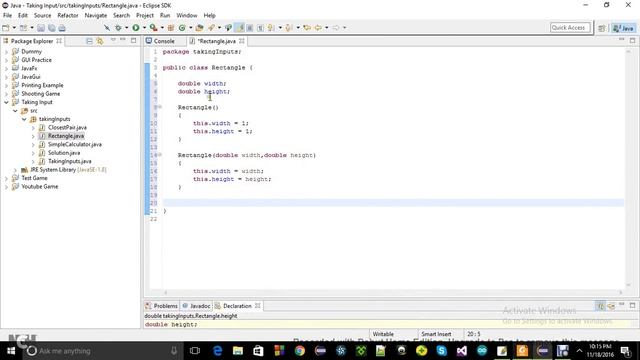Image resolution: width=640 pixels, height=360 pixels.
Task: Switch to the Javadoc tab
Action: pos(196,306)
